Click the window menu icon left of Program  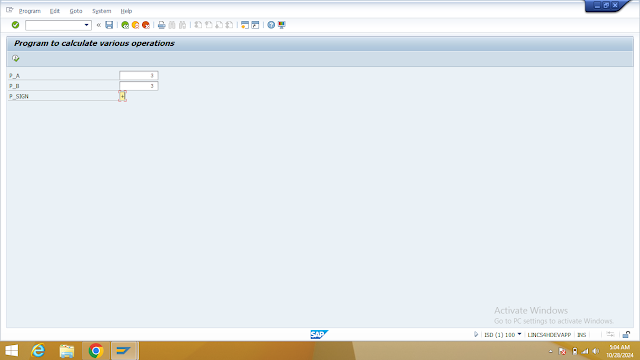click(10, 10)
